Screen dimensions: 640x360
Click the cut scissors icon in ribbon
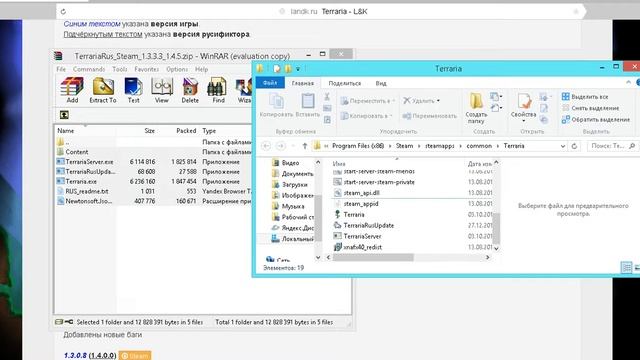[x=327, y=97]
